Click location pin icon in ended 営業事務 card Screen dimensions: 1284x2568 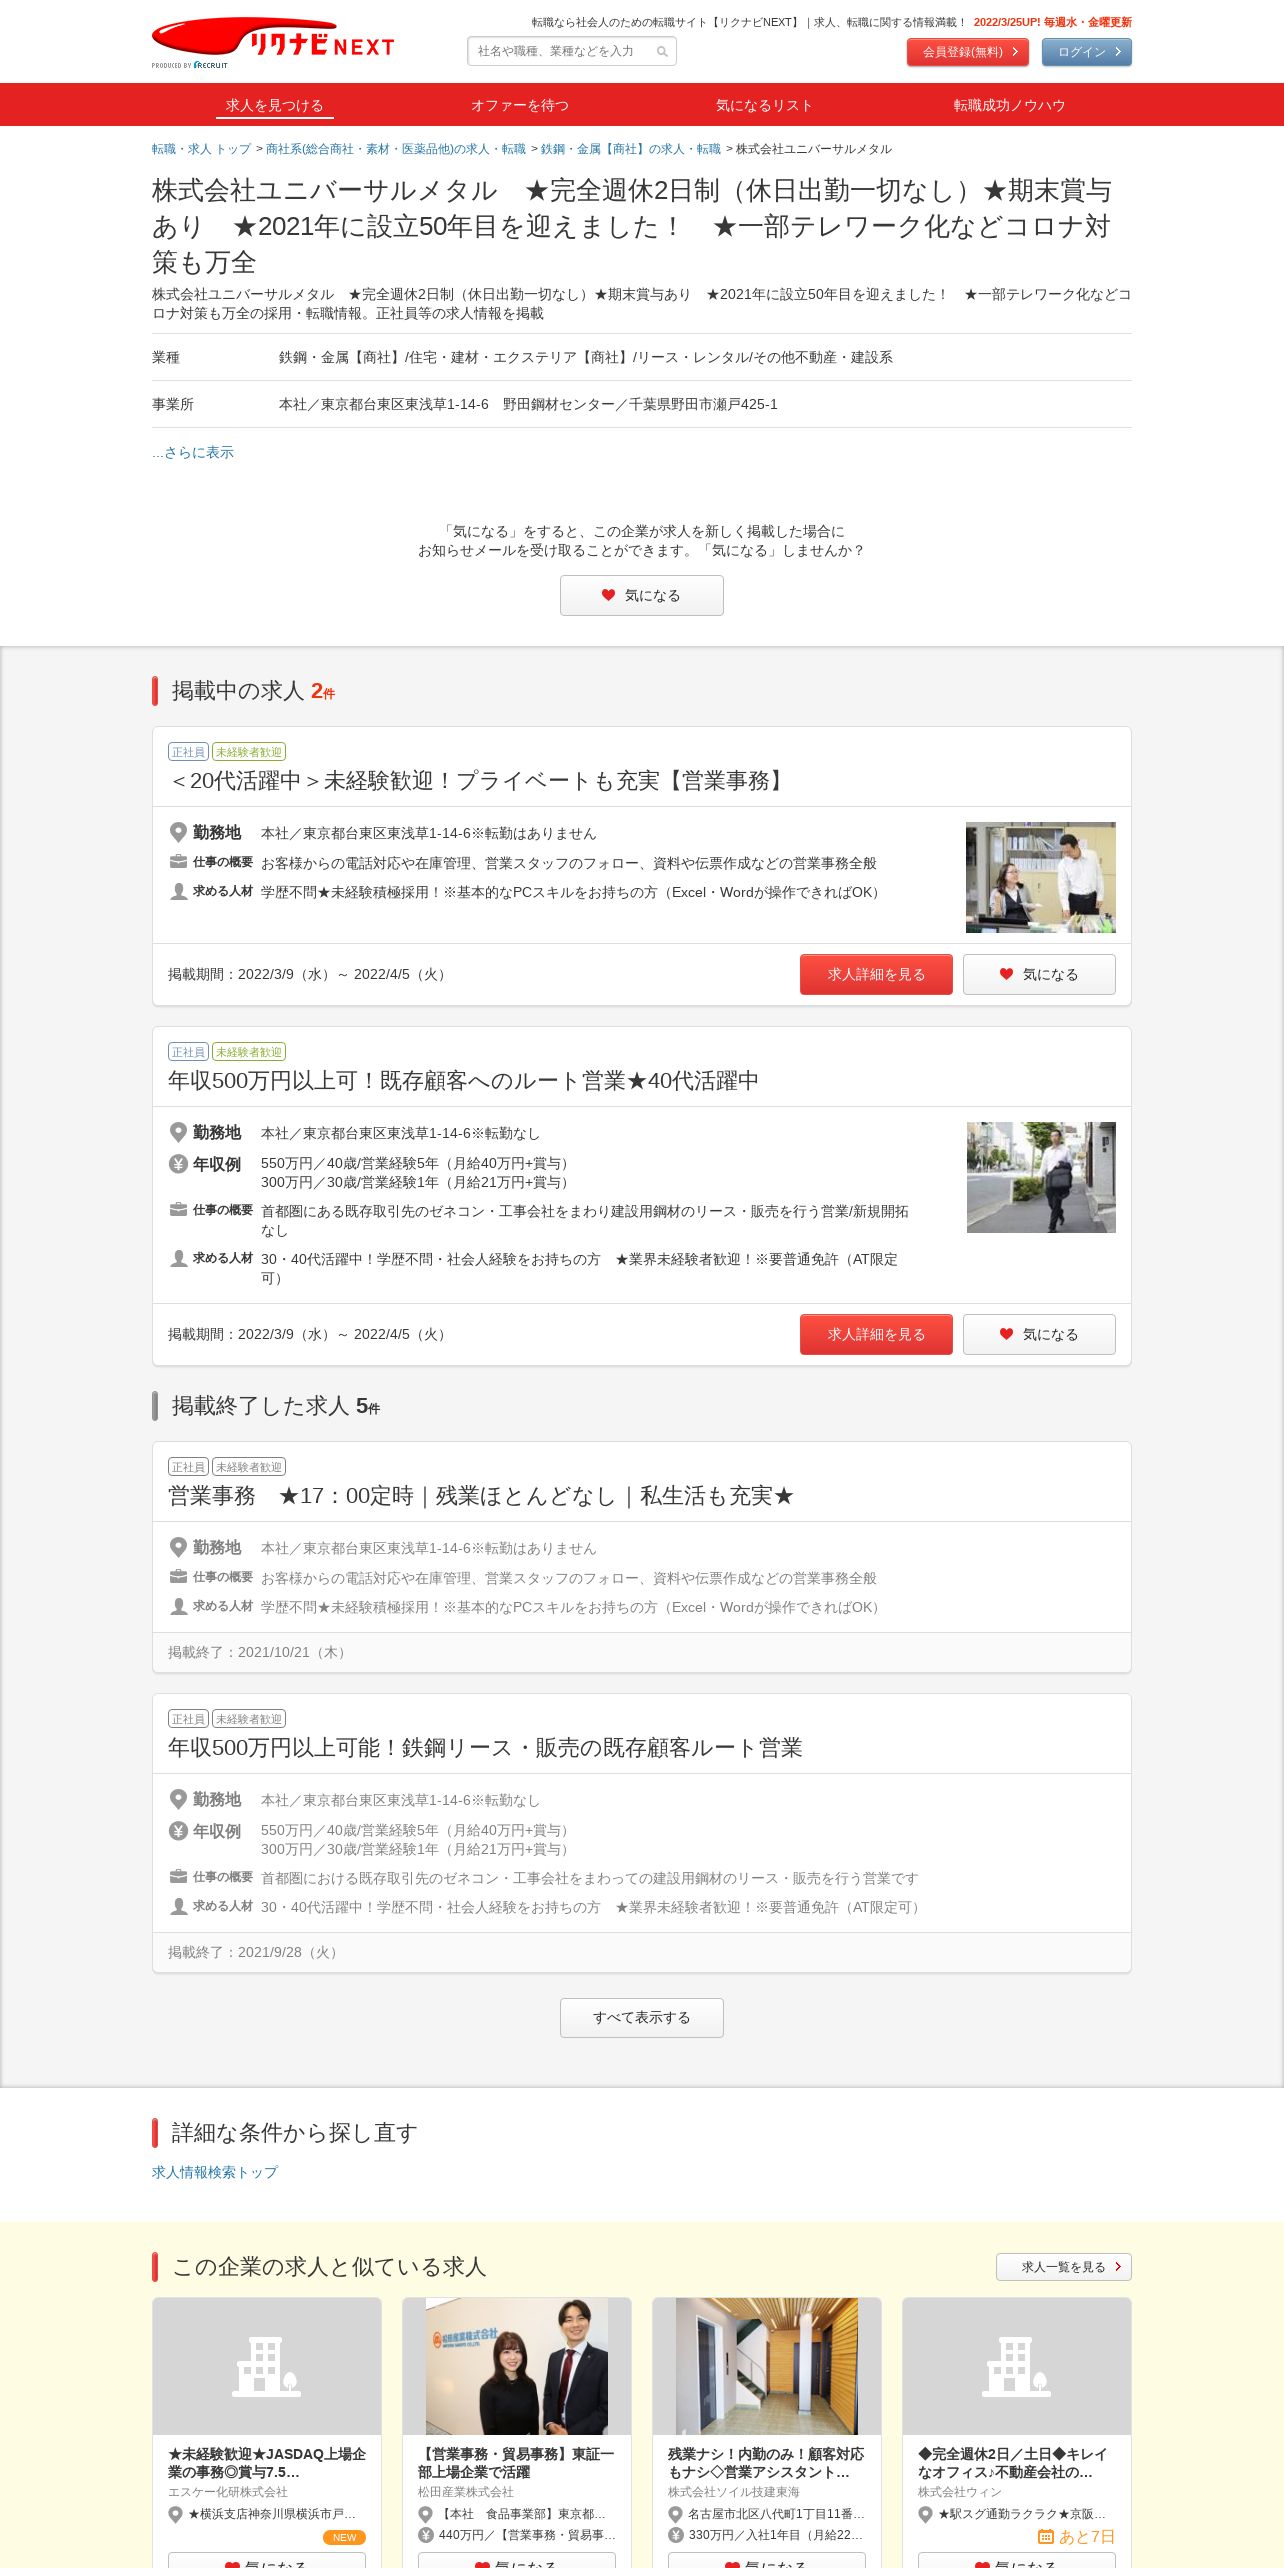point(178,1547)
